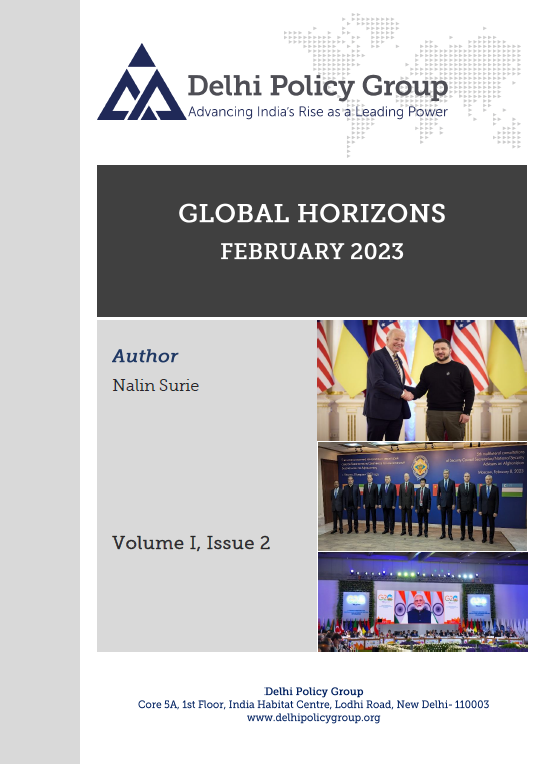Open the www.delhipolicygroup.org link
The height and width of the screenshot is (764, 543).
click(x=313, y=718)
